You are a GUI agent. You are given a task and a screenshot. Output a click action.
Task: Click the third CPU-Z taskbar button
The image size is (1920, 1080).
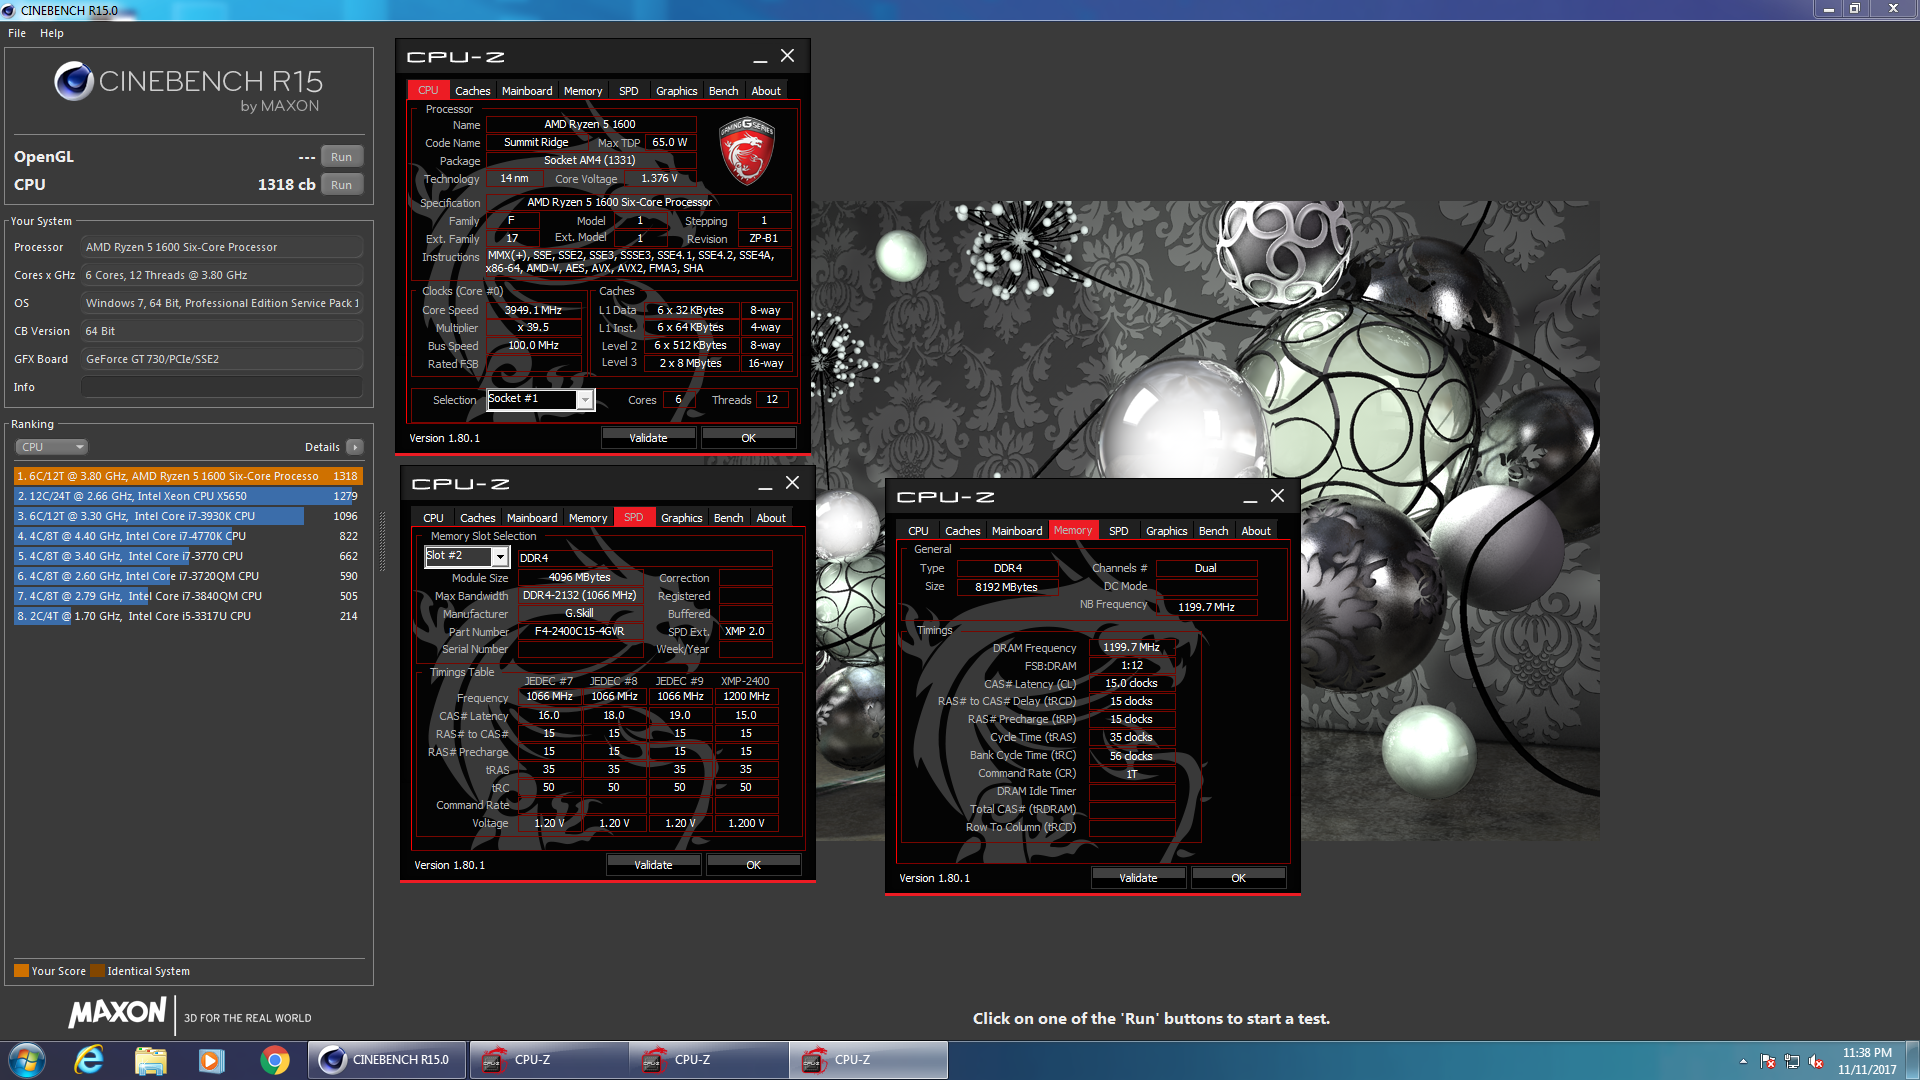pyautogui.click(x=869, y=1060)
